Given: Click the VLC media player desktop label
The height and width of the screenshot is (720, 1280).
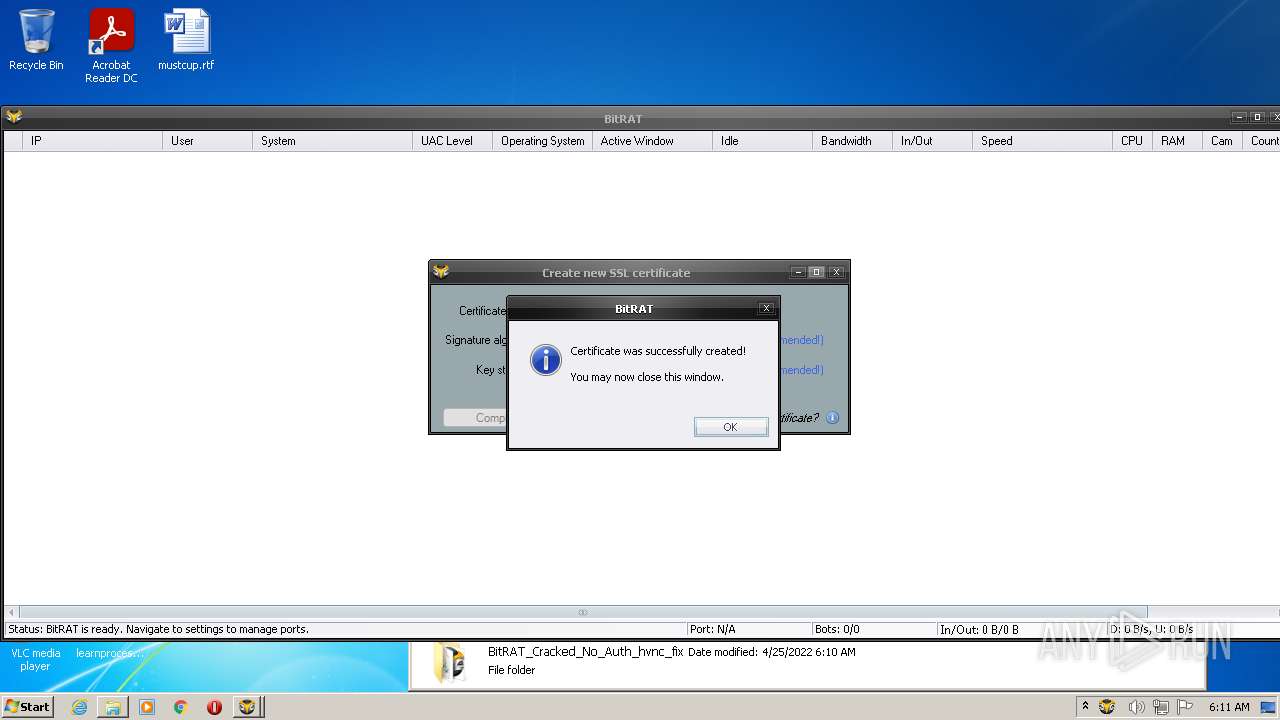Looking at the screenshot, I should click(36, 660).
